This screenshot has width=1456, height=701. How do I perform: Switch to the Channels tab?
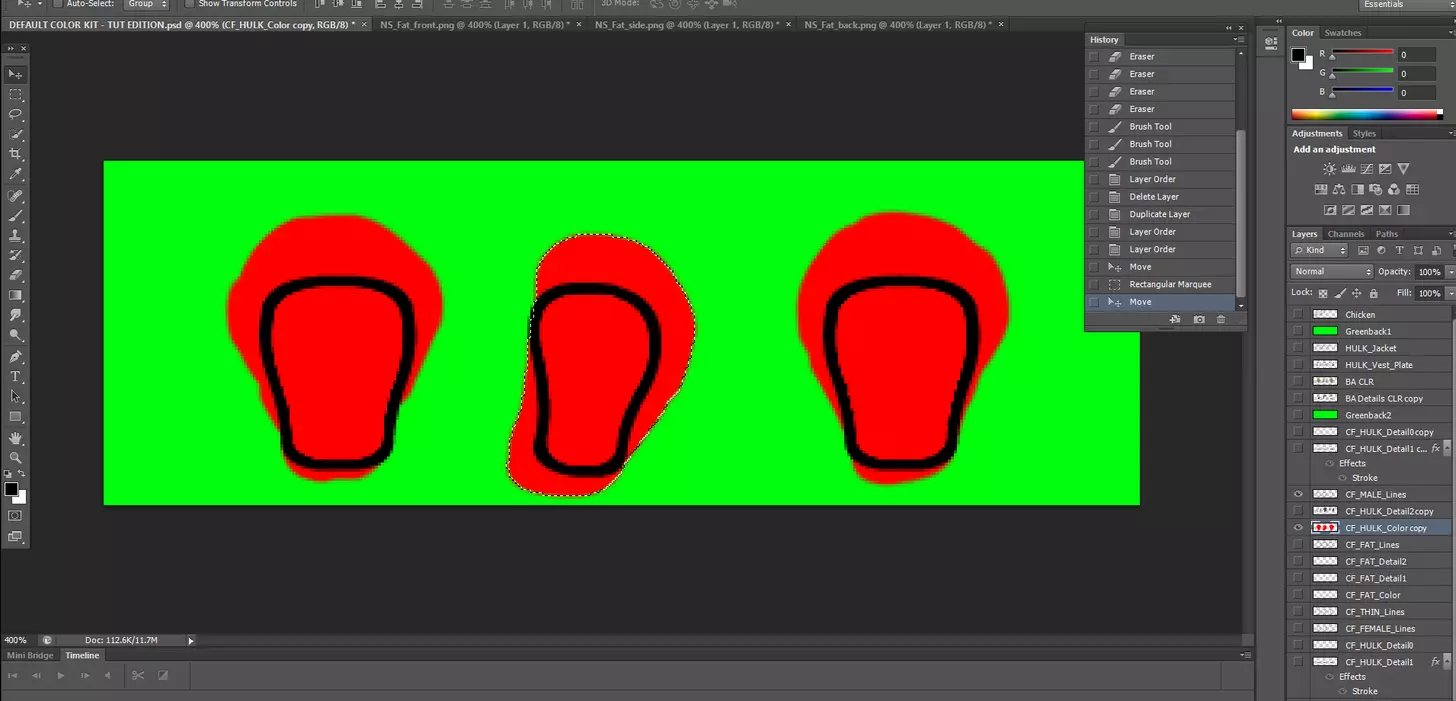1346,234
